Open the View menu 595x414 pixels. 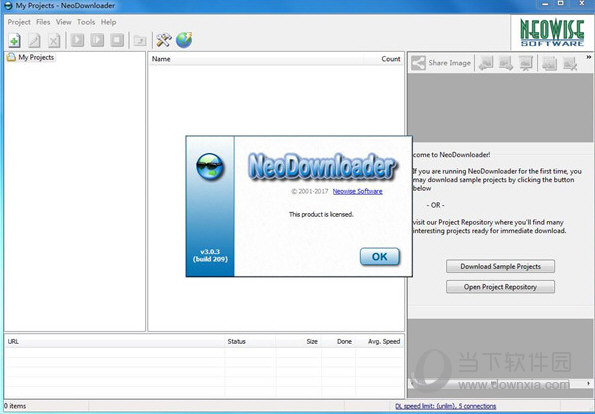[64, 22]
